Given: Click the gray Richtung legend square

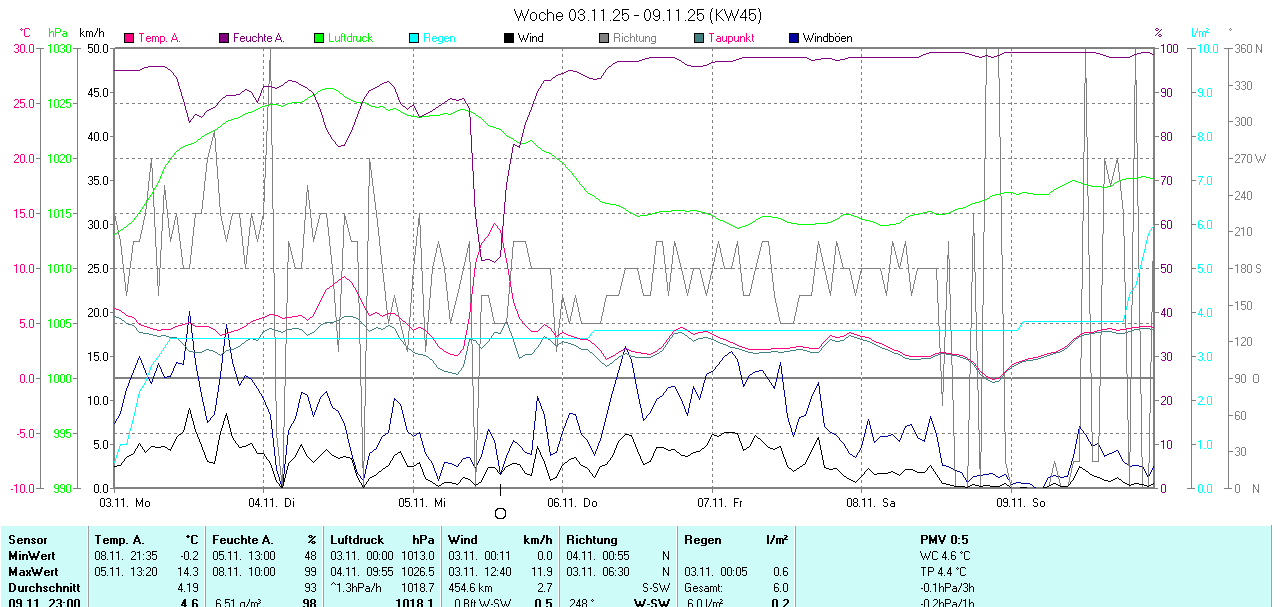Looking at the screenshot, I should tap(604, 38).
